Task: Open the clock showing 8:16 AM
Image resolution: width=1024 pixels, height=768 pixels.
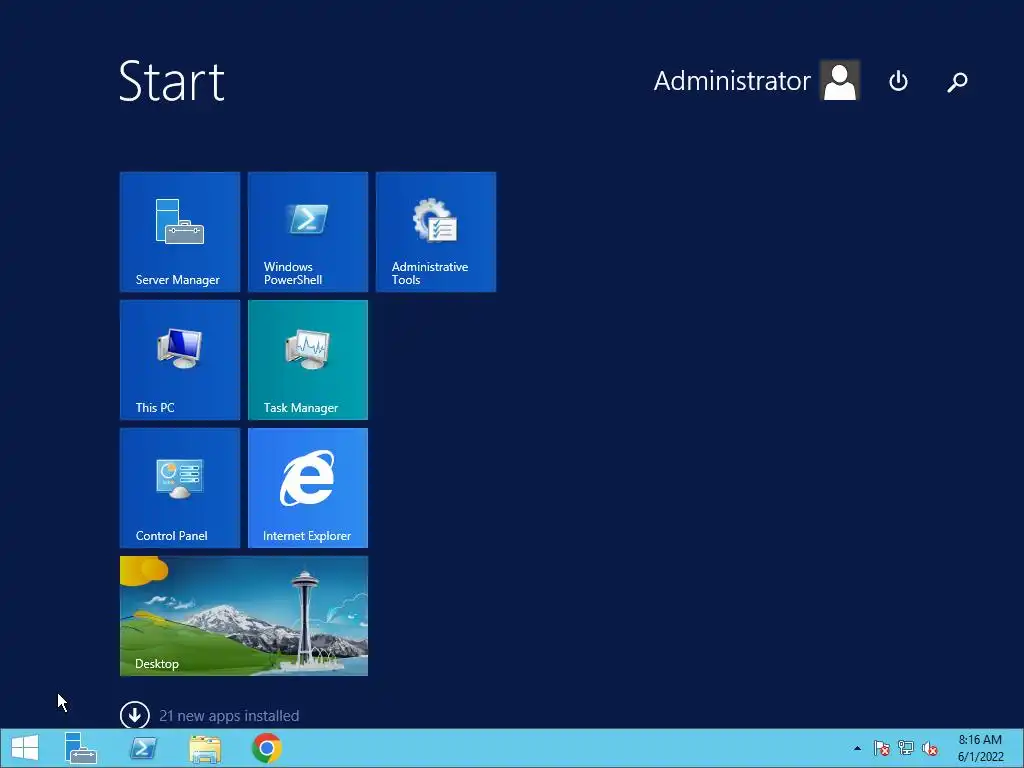Action: [x=980, y=748]
